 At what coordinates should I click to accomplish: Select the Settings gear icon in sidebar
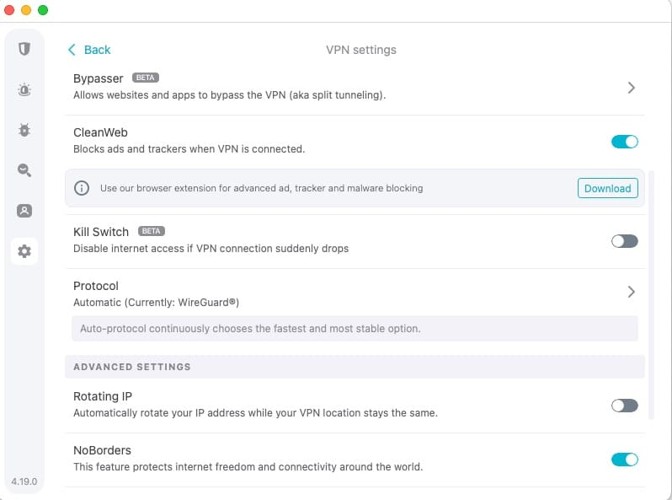click(x=24, y=251)
